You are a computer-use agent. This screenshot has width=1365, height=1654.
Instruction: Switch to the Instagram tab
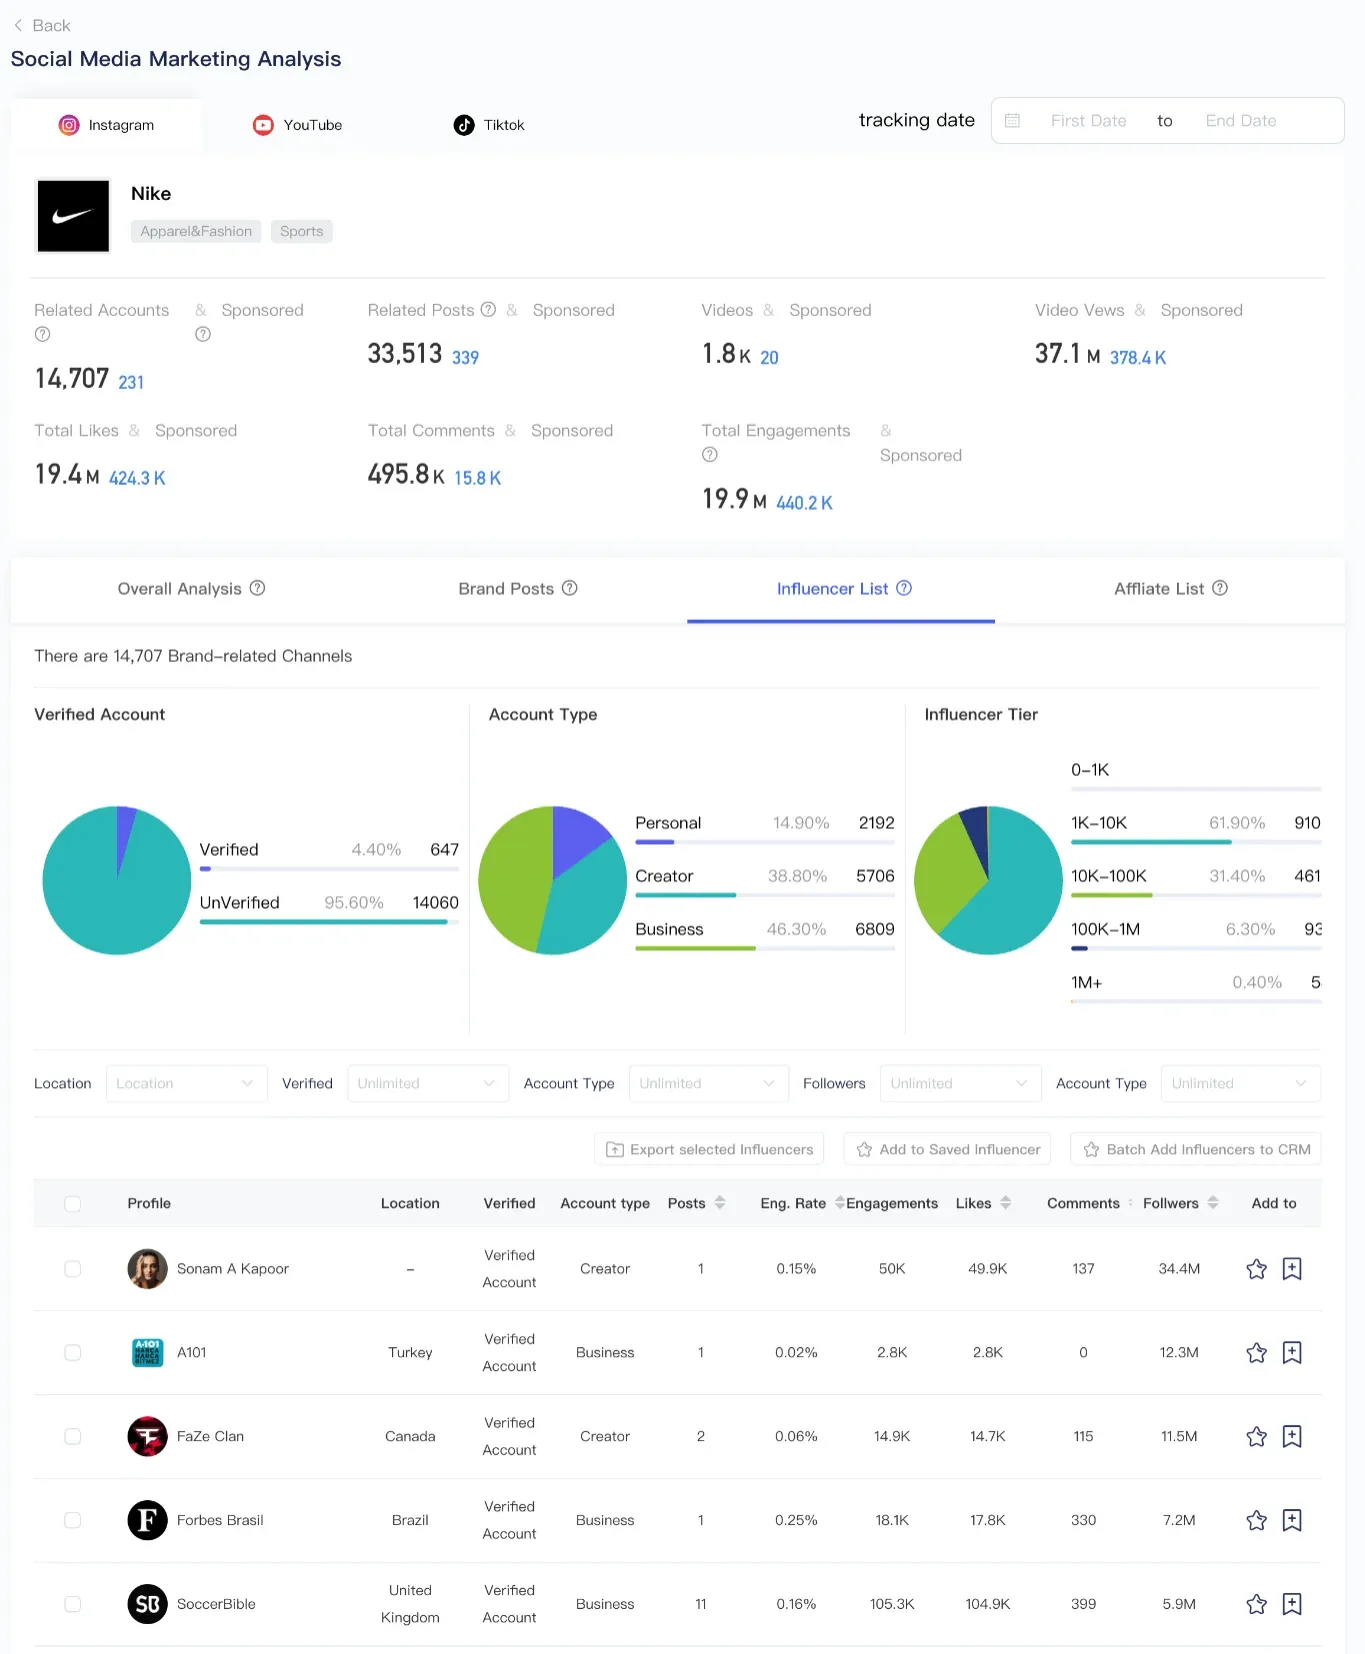click(x=106, y=125)
